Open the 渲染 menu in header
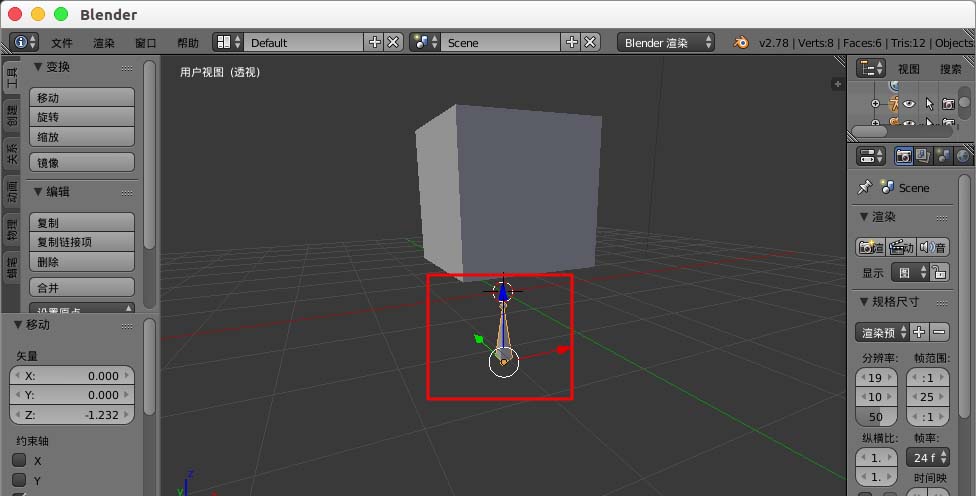The width and height of the screenshot is (976, 496). coord(104,43)
